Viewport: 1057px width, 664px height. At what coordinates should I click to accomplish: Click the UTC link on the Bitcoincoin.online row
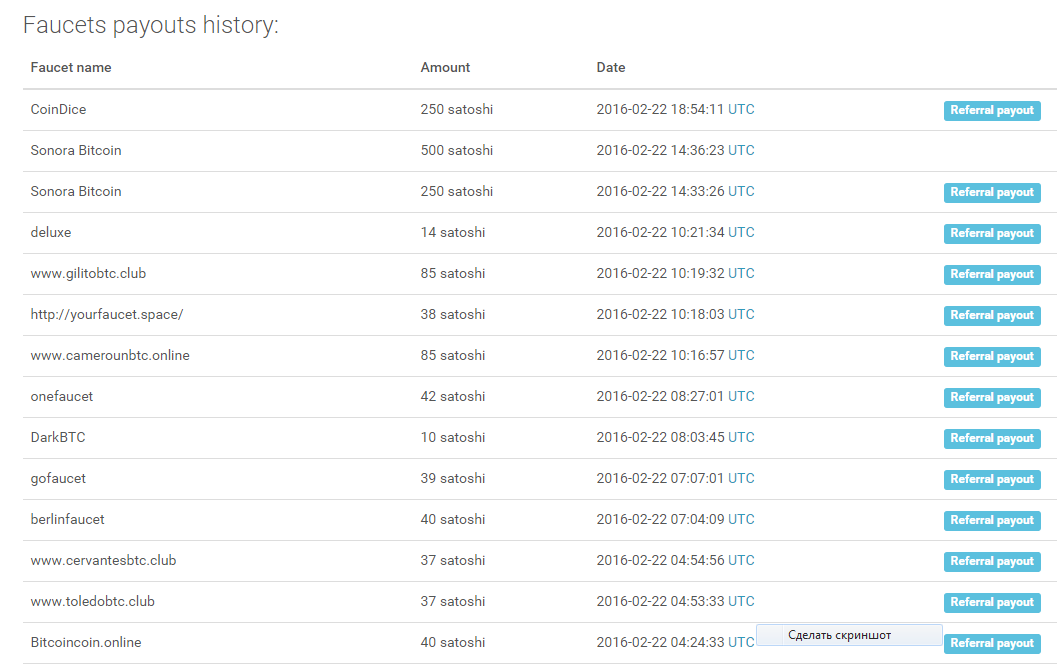tap(741, 642)
